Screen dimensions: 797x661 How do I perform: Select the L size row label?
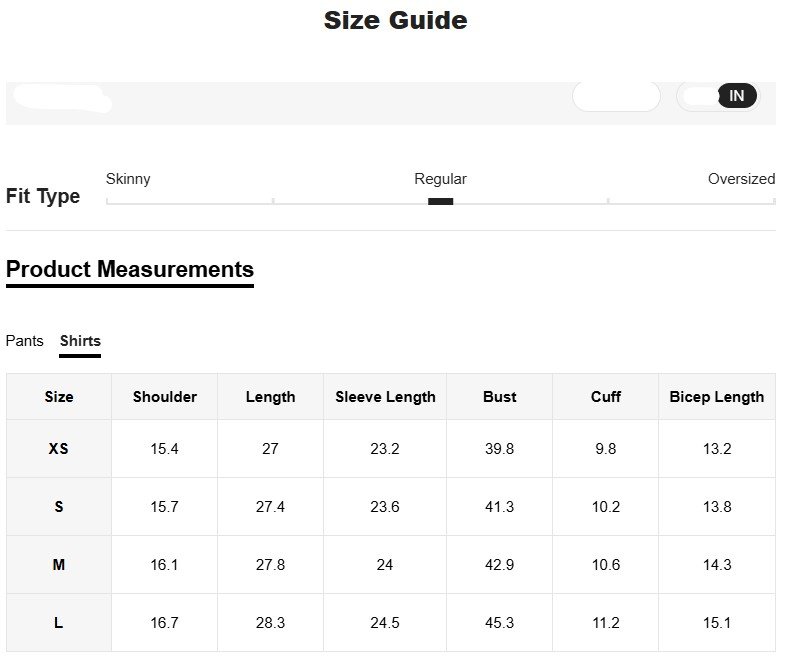pyautogui.click(x=59, y=623)
